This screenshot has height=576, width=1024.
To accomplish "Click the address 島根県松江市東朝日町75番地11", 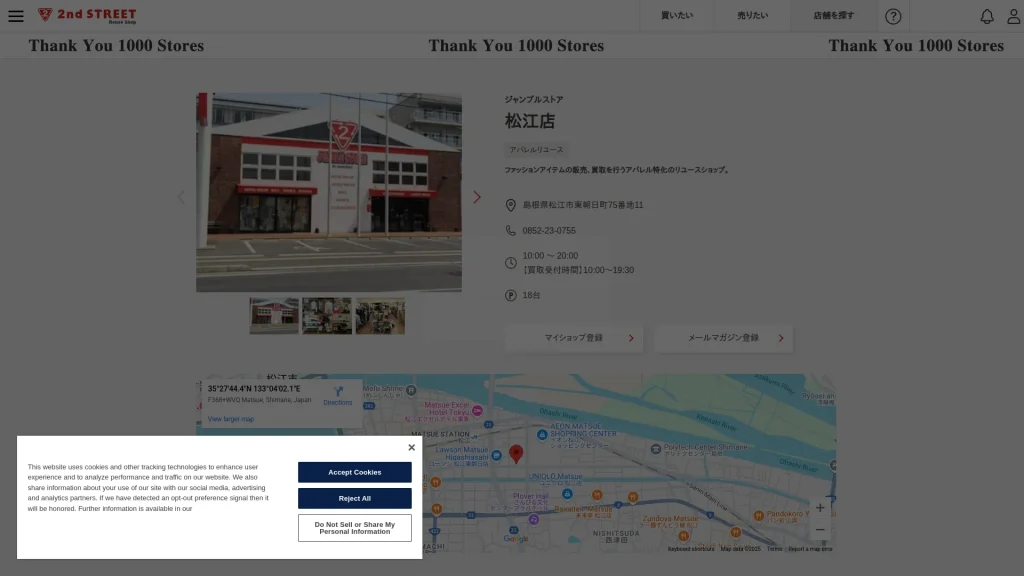I will click(x=583, y=205).
